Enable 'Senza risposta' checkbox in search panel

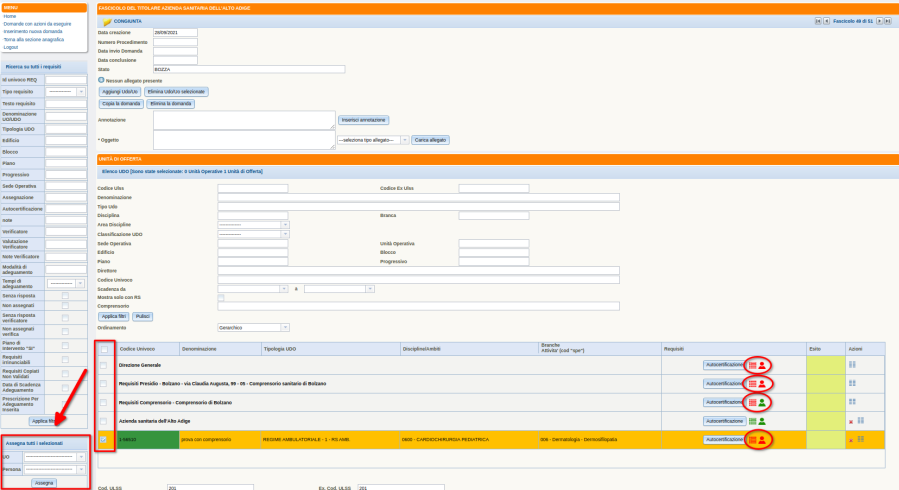coord(65,296)
